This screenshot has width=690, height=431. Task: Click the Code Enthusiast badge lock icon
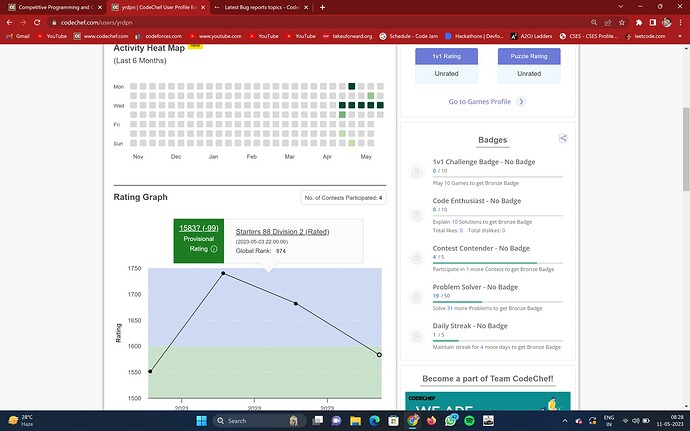pyautogui.click(x=416, y=214)
